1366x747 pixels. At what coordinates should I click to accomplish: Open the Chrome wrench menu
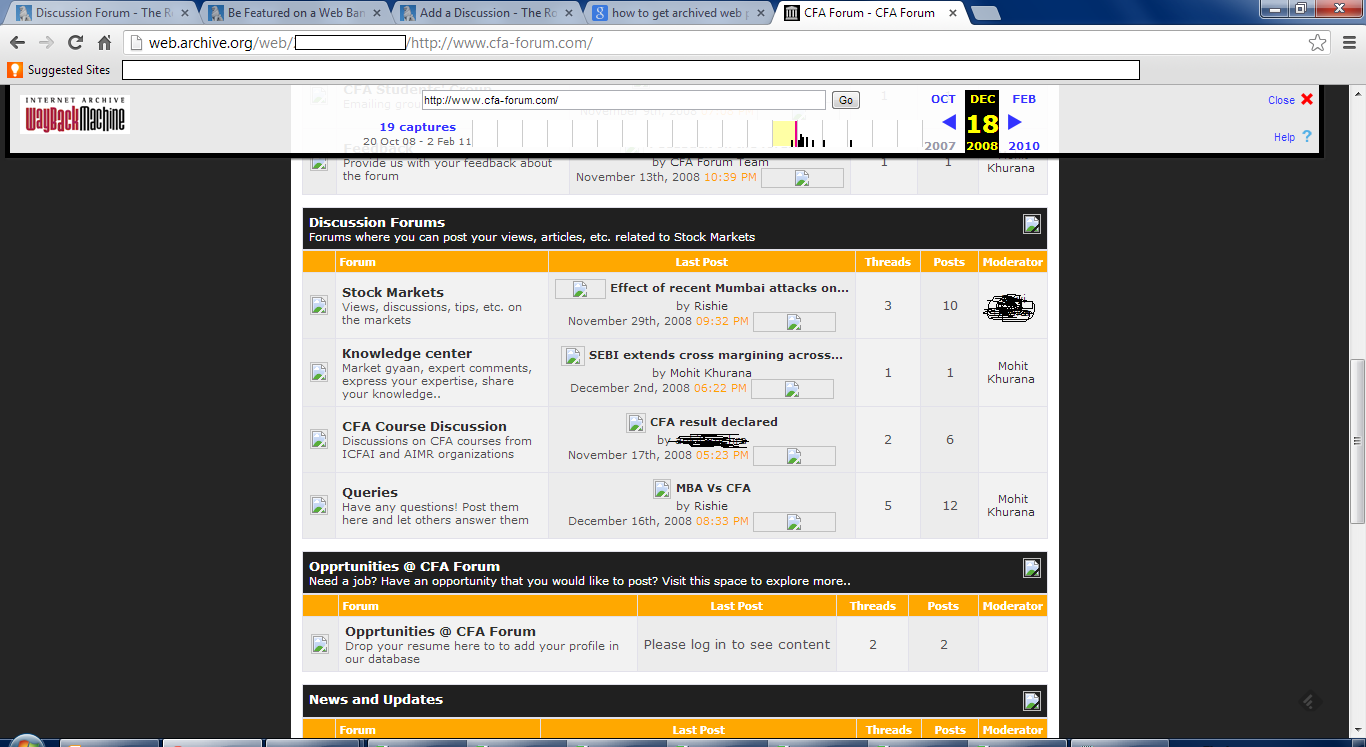[1348, 43]
